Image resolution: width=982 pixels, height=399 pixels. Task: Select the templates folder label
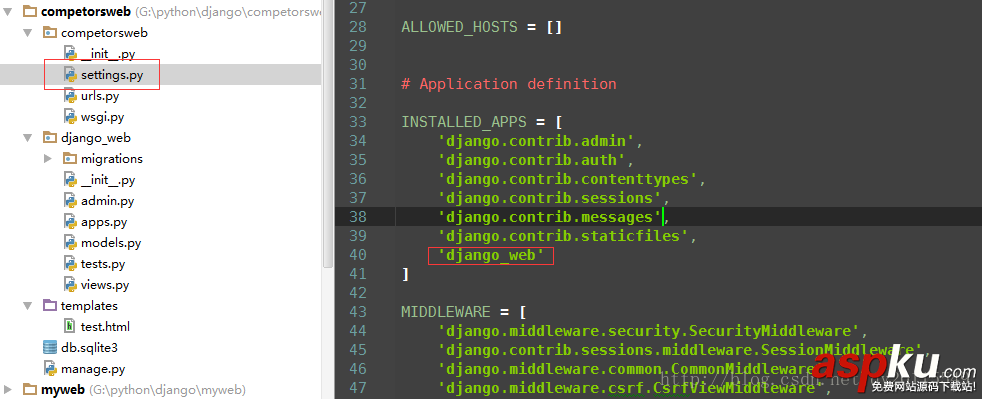[x=90, y=306]
